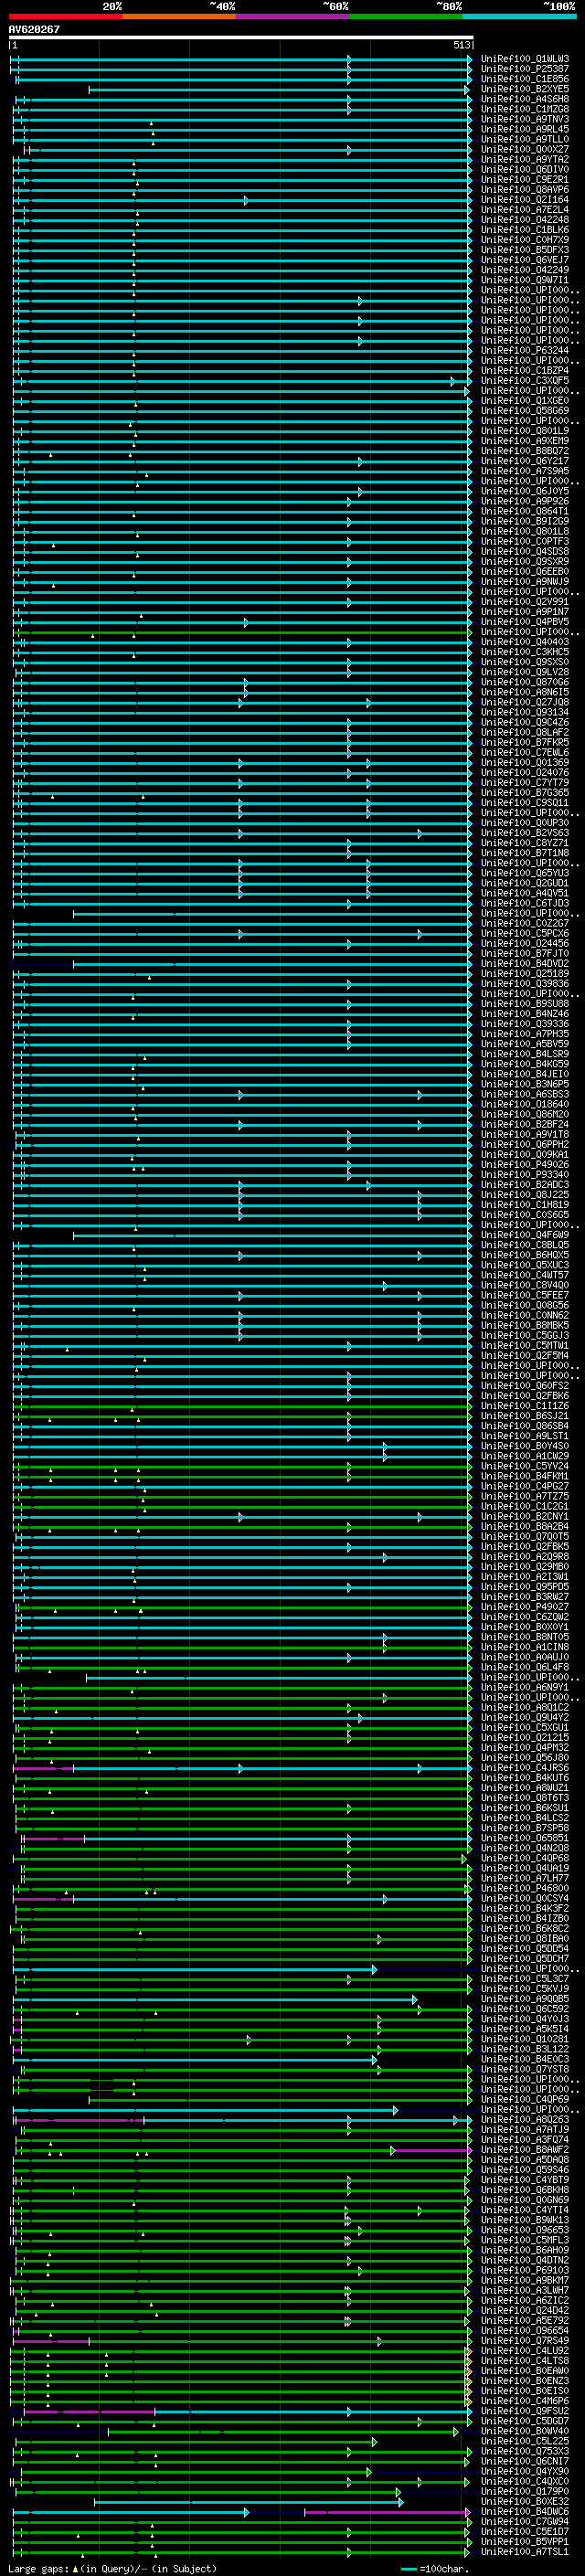Open hit UniRef100_C4PG27
This screenshot has width=585, height=2576.
(525, 1486)
